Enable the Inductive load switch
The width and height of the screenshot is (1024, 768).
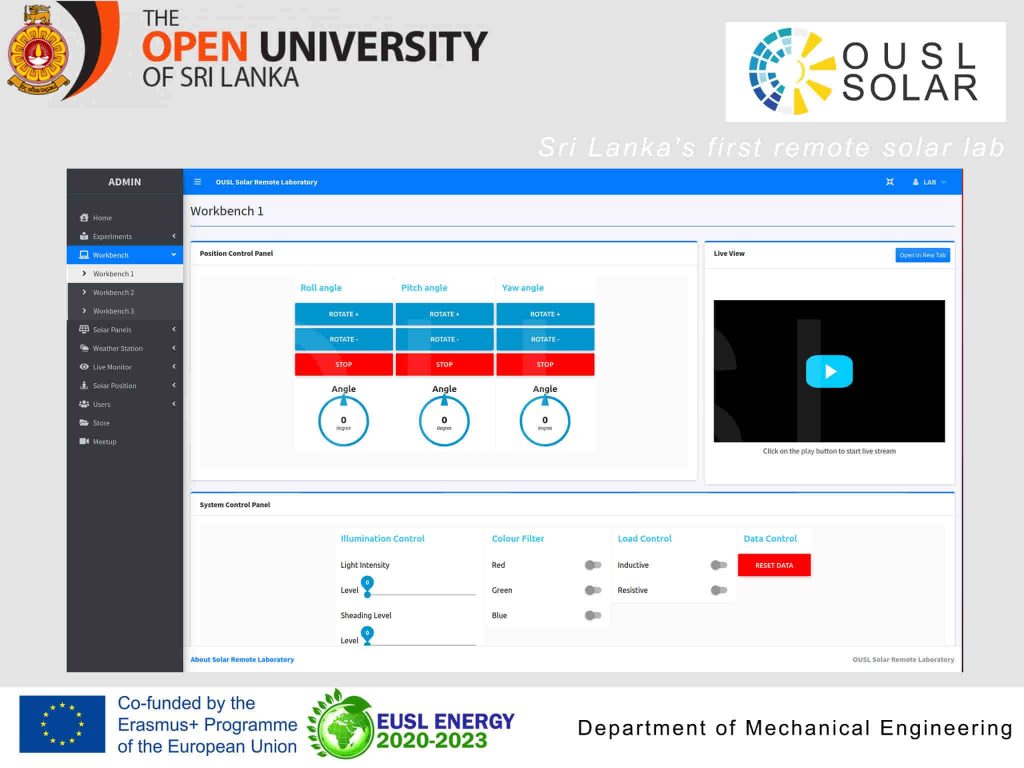(718, 565)
